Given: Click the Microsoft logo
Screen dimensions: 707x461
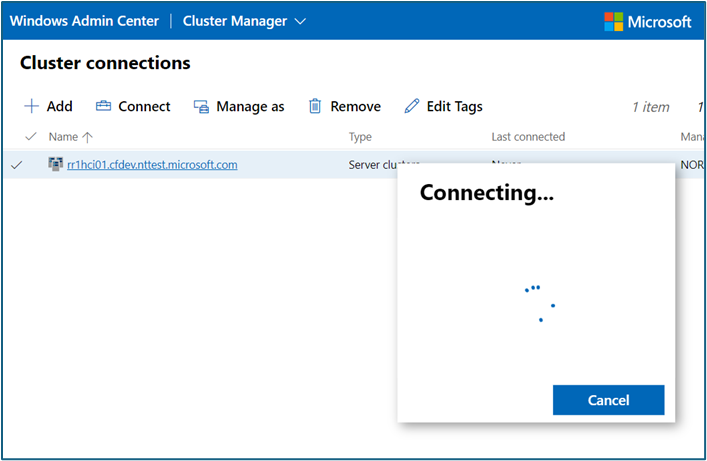Looking at the screenshot, I should [647, 22].
